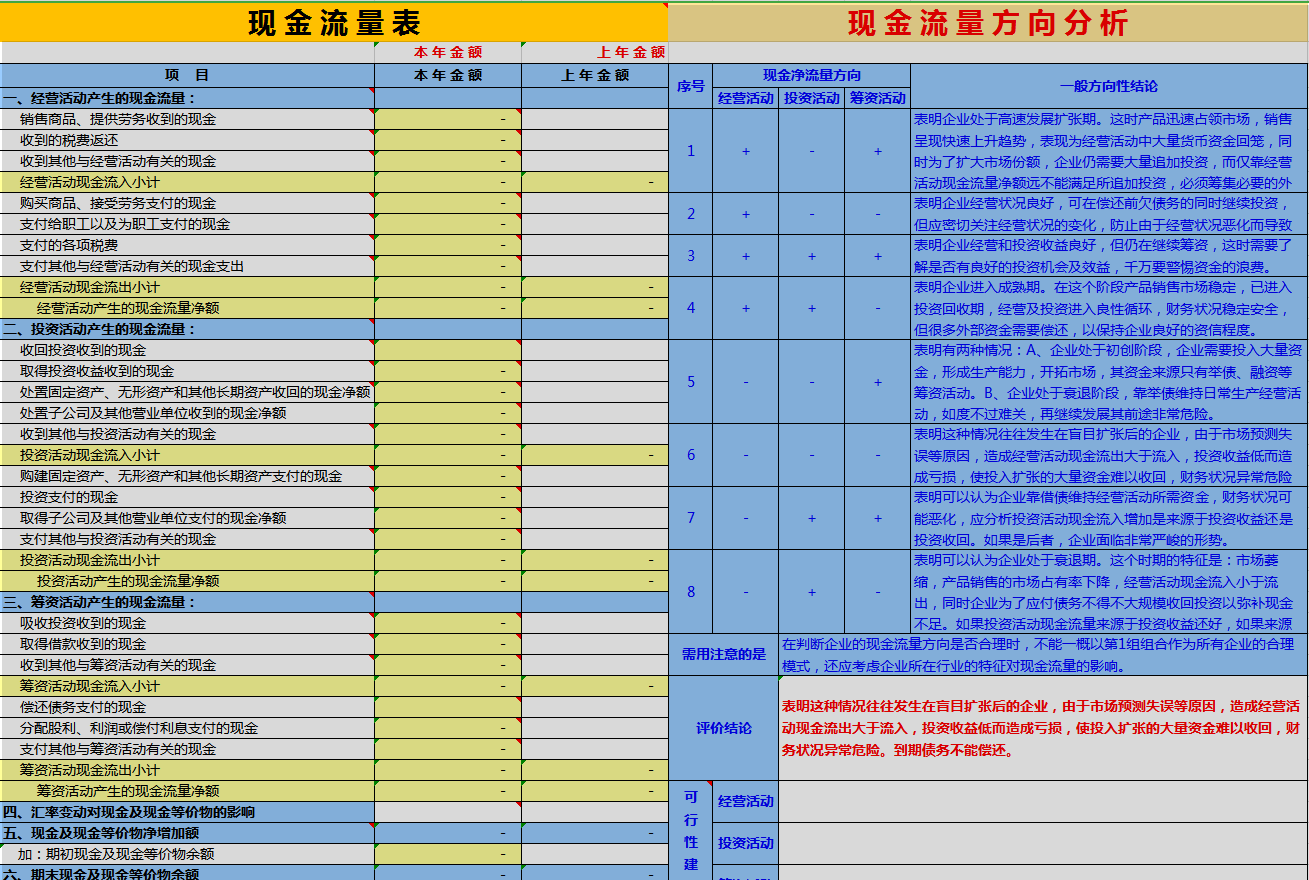Click 本年金额 cell for 销售商品、提供劳务收到的现金

tap(448, 119)
